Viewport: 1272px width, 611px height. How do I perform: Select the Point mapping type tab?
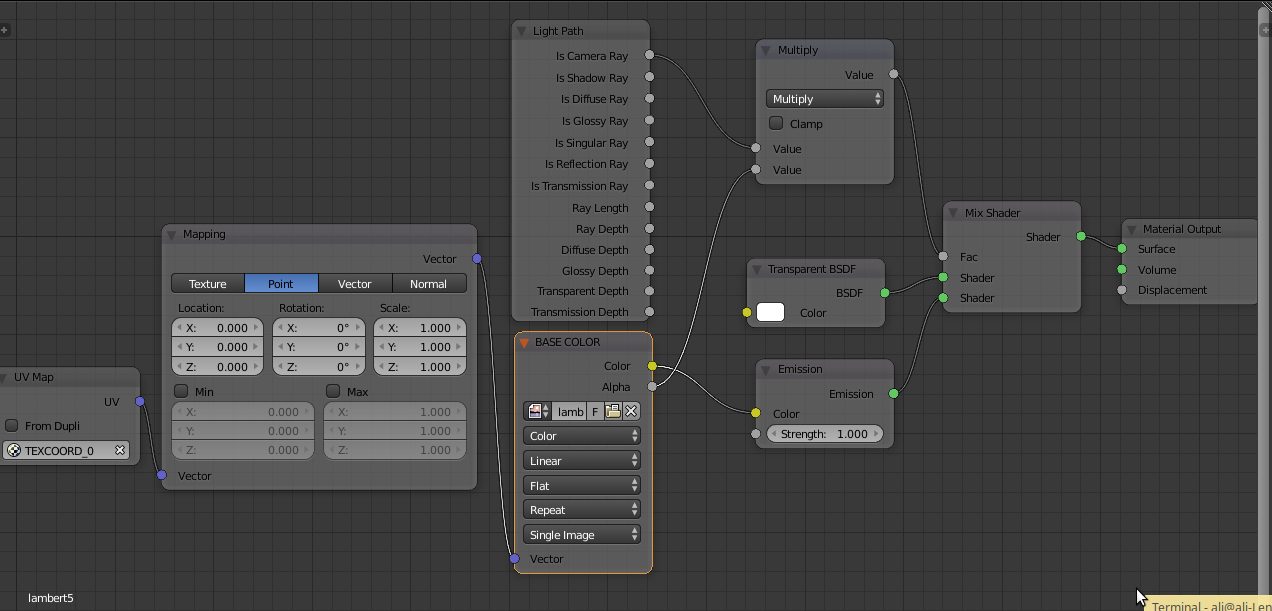282,283
